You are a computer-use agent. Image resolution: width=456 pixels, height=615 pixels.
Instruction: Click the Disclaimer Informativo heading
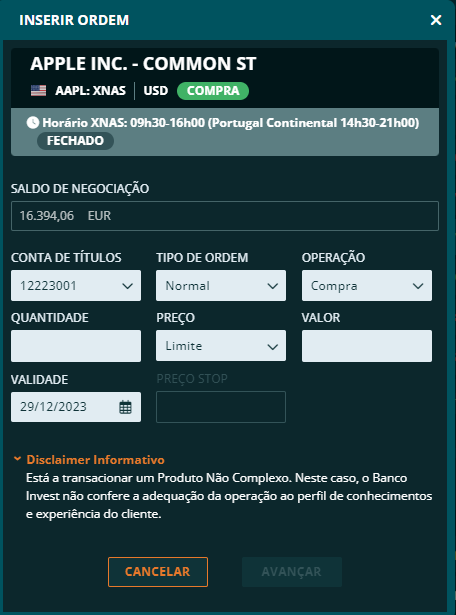(x=95, y=459)
